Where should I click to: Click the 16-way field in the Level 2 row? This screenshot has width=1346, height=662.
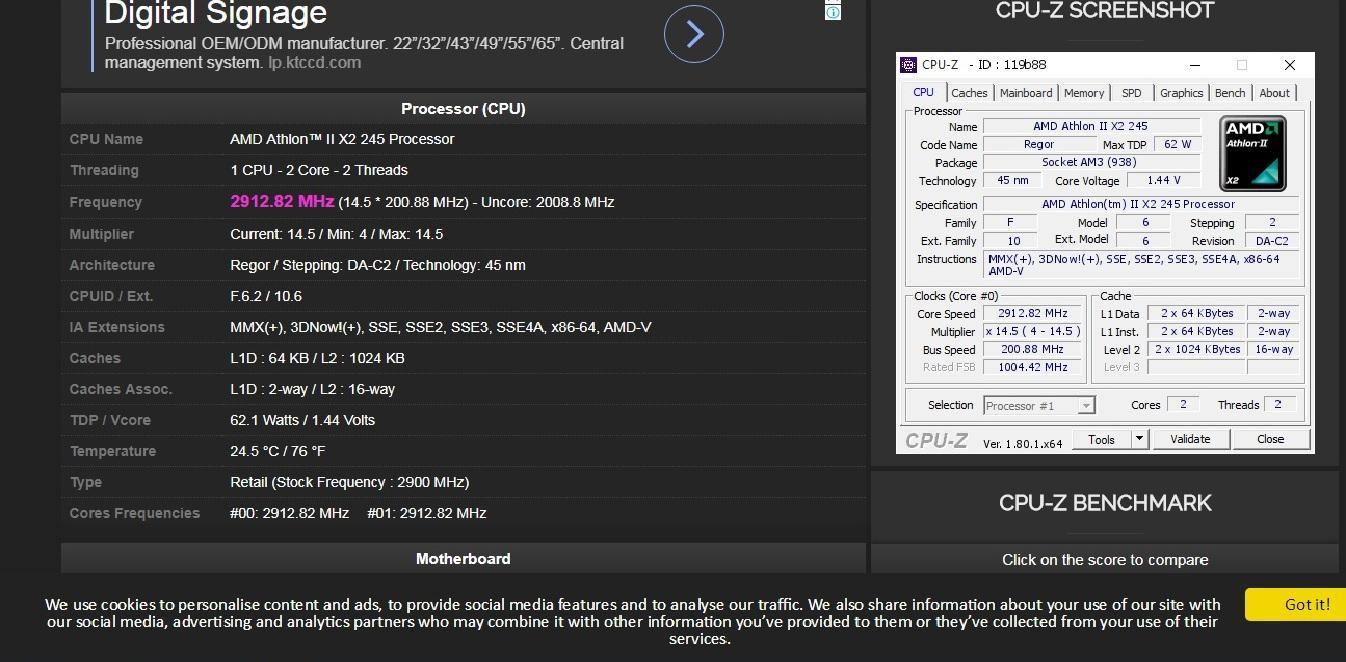click(1273, 349)
